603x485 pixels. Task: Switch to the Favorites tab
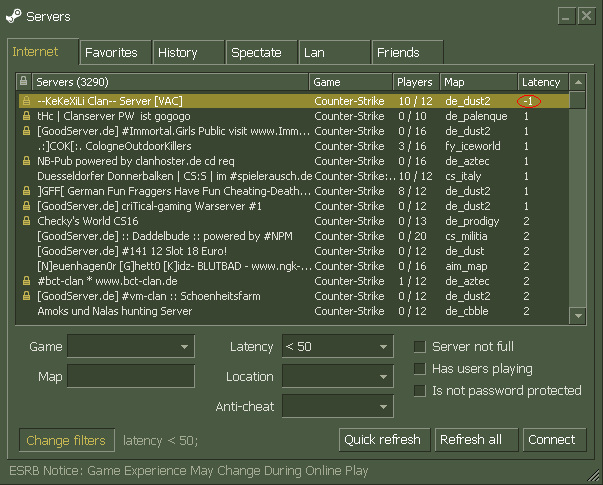(116, 52)
